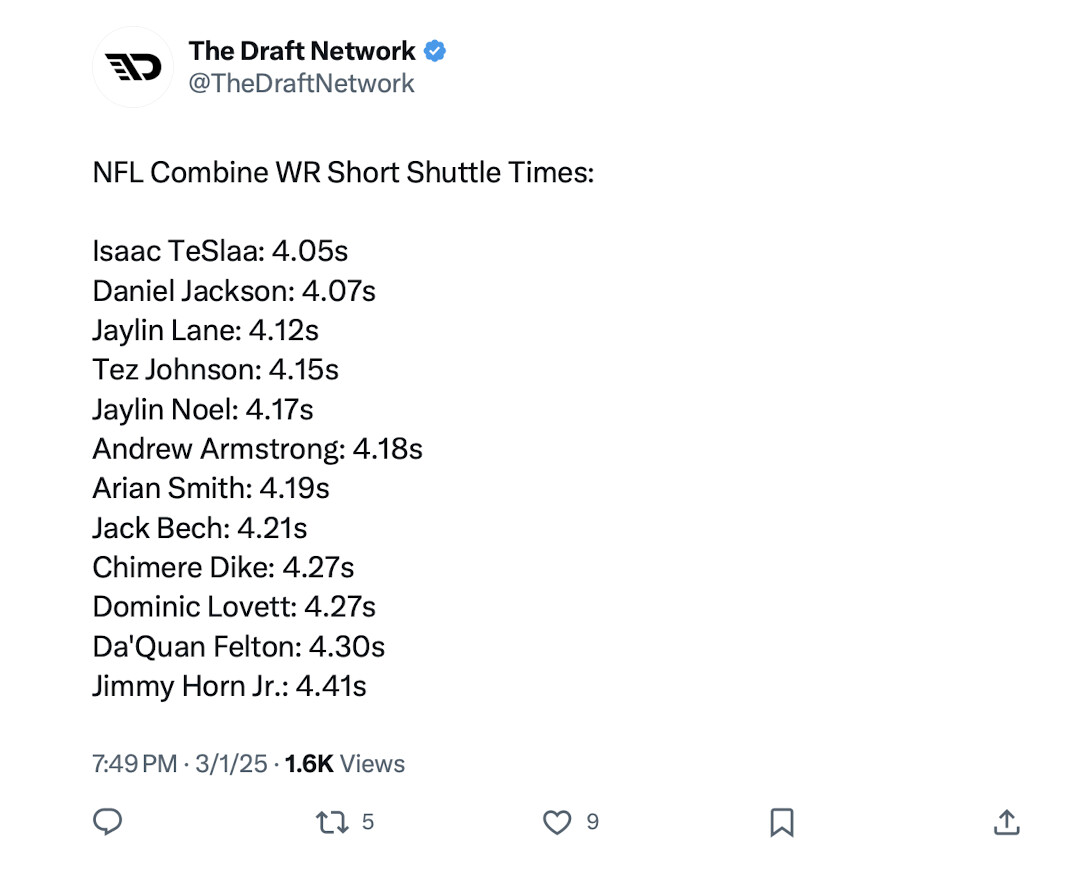Screen dimensions: 1078x870
Task: Open the share icon menu
Action: (x=1006, y=822)
